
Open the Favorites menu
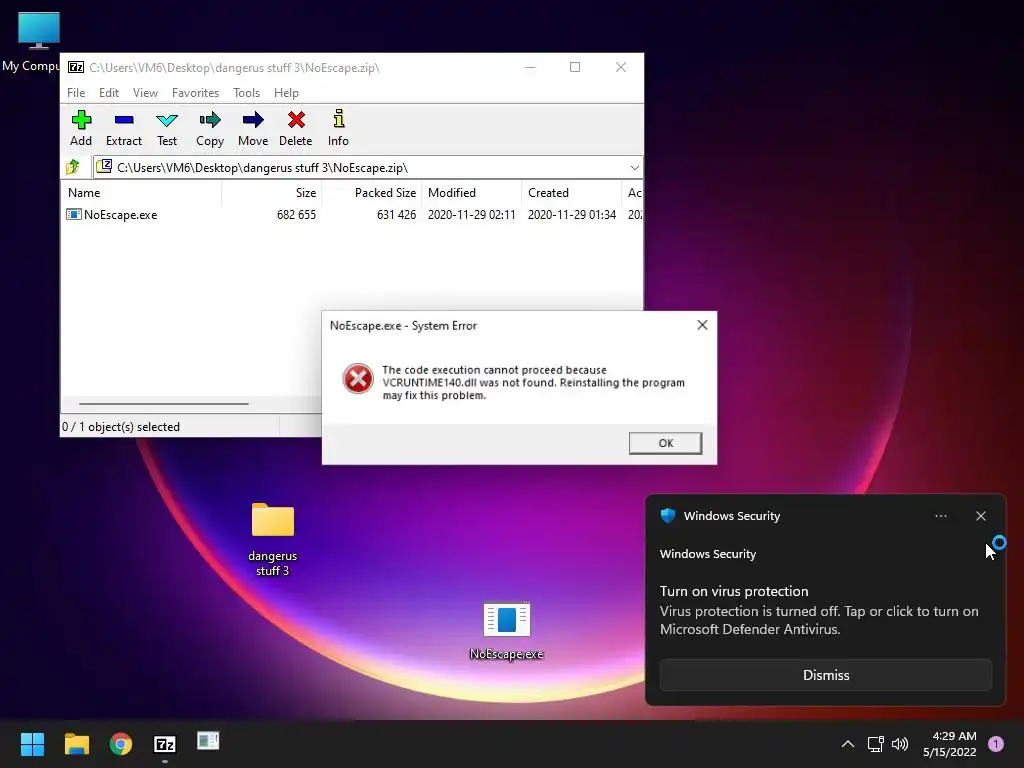[x=195, y=93]
